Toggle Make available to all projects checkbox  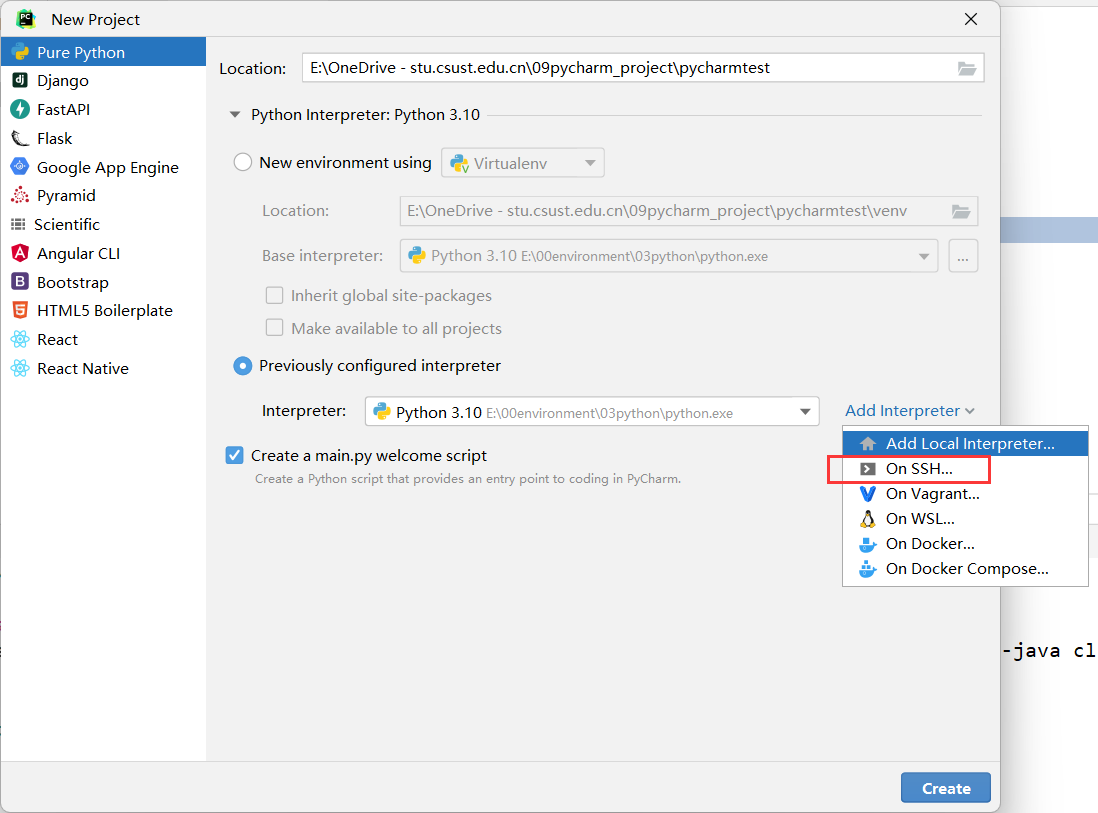pos(274,328)
